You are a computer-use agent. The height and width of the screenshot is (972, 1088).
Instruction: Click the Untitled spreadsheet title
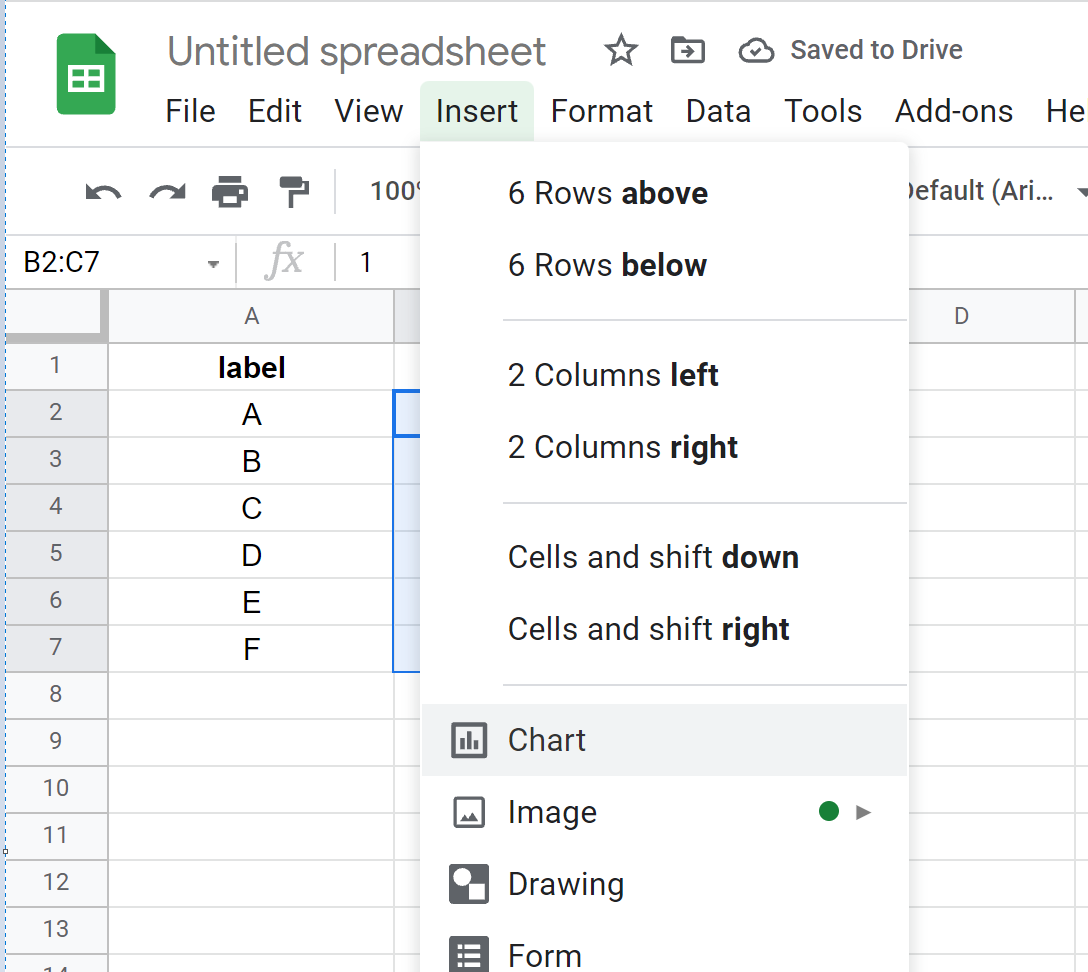point(356,51)
